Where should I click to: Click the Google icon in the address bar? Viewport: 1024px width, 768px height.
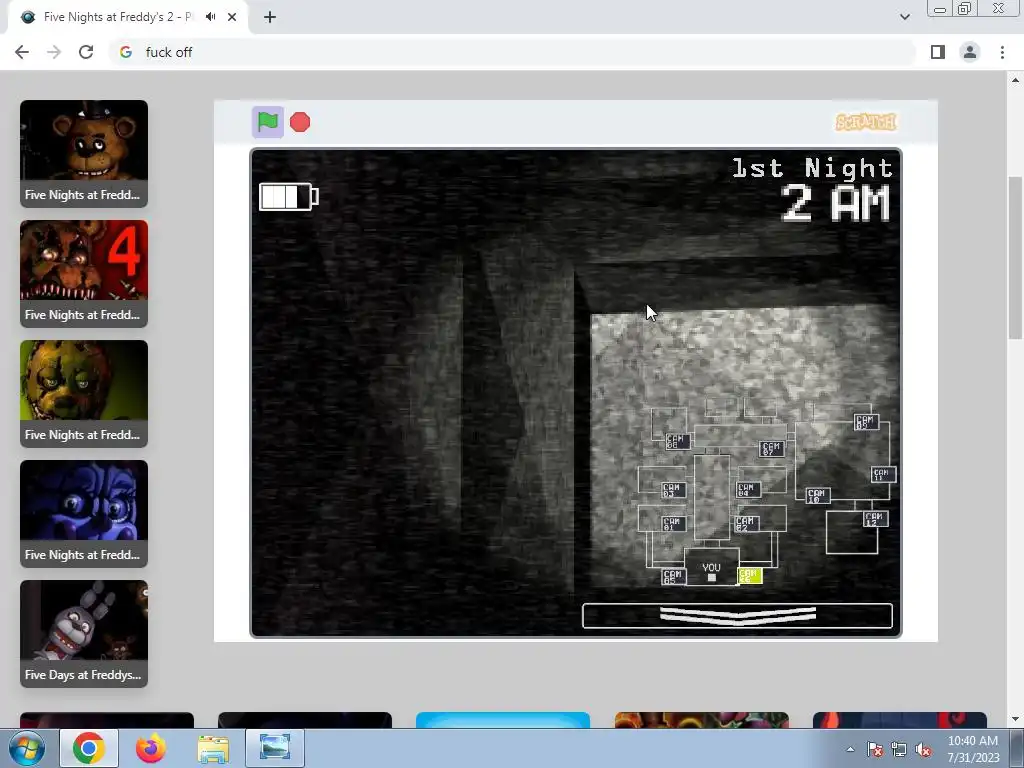[126, 52]
